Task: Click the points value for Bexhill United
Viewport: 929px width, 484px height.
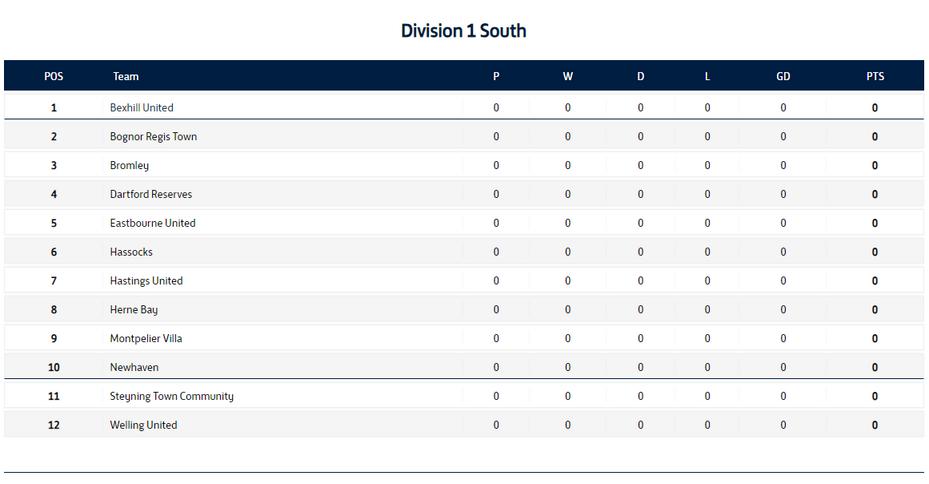Action: coord(874,108)
